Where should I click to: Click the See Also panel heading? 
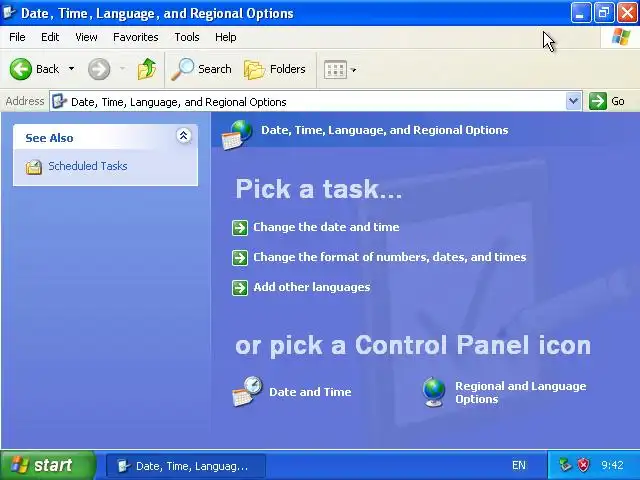(x=49, y=138)
